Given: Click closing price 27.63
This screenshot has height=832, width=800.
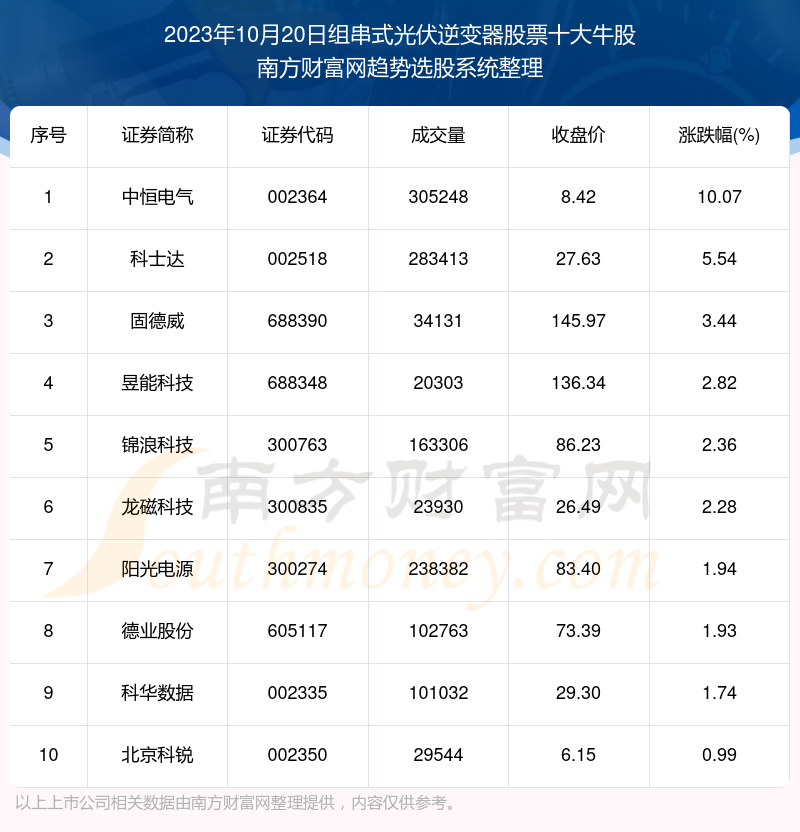Looking at the screenshot, I should coord(578,259).
